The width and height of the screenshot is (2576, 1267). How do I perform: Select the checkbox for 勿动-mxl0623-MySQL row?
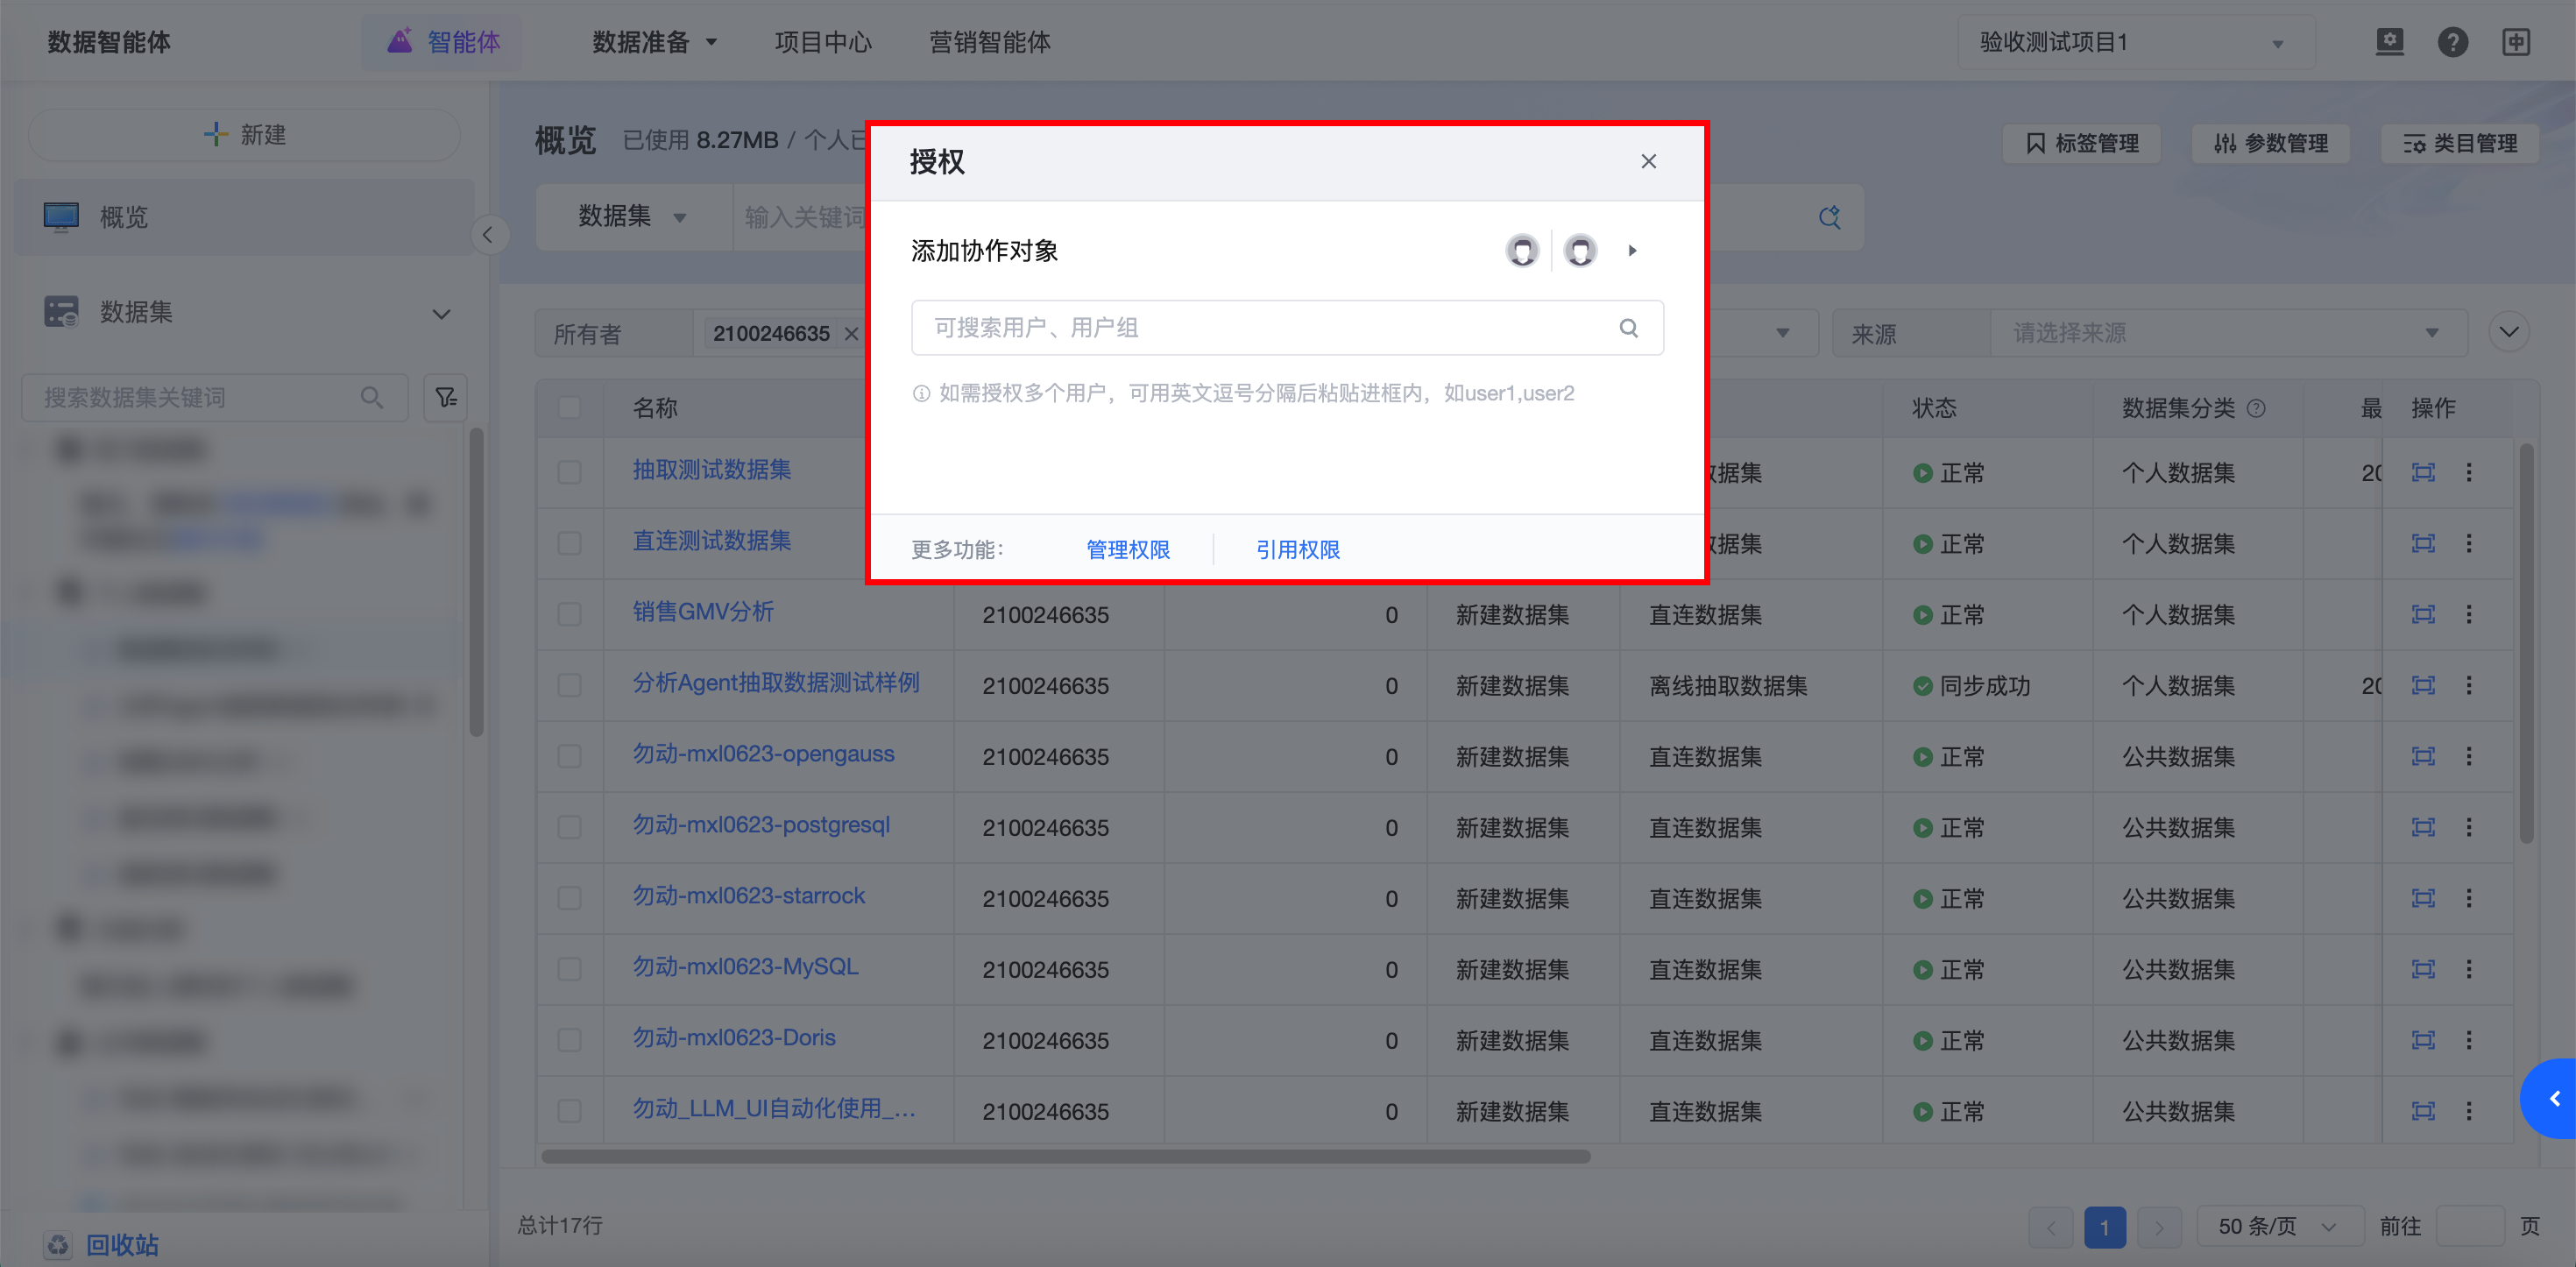point(570,969)
